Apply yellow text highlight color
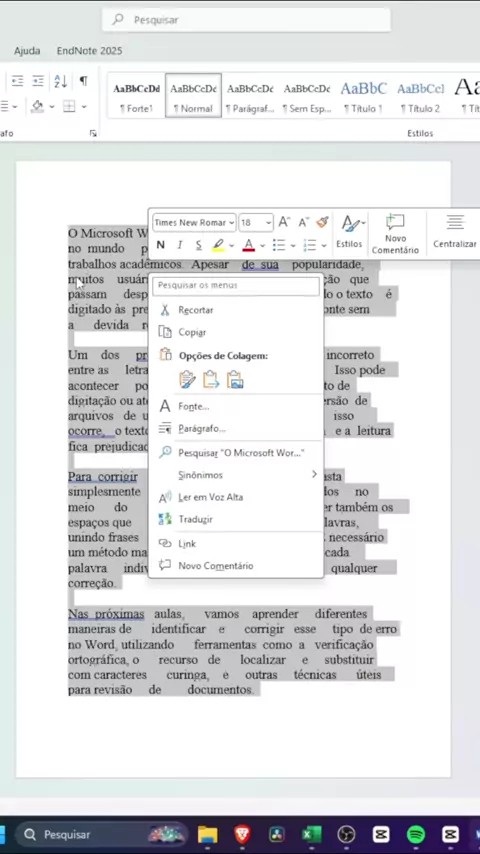The width and height of the screenshot is (480, 854). [x=218, y=245]
